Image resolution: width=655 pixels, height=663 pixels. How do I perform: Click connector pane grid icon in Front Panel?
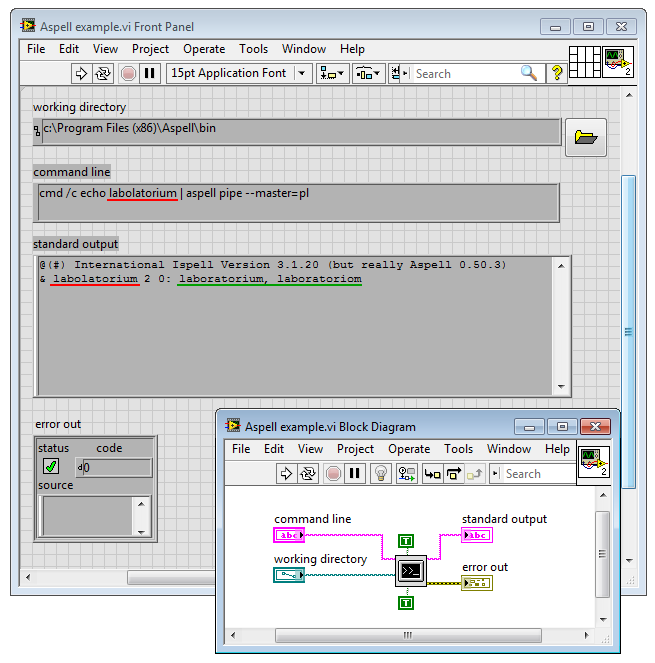(585, 62)
